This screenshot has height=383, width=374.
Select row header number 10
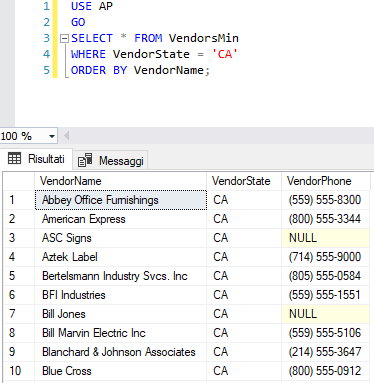click(x=19, y=371)
